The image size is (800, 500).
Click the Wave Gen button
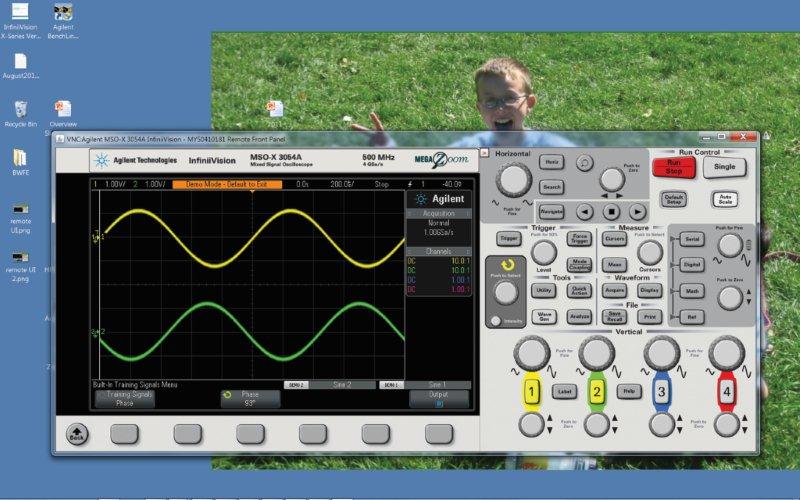[x=544, y=317]
